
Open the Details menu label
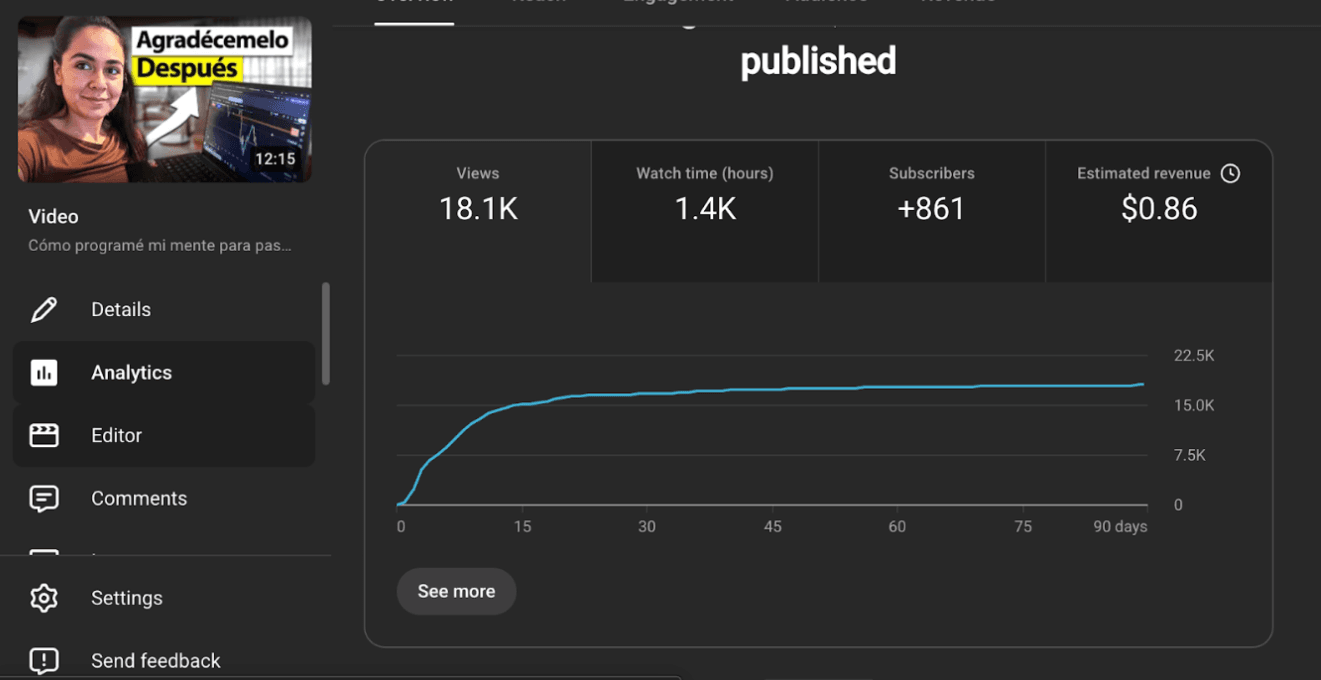(x=121, y=310)
